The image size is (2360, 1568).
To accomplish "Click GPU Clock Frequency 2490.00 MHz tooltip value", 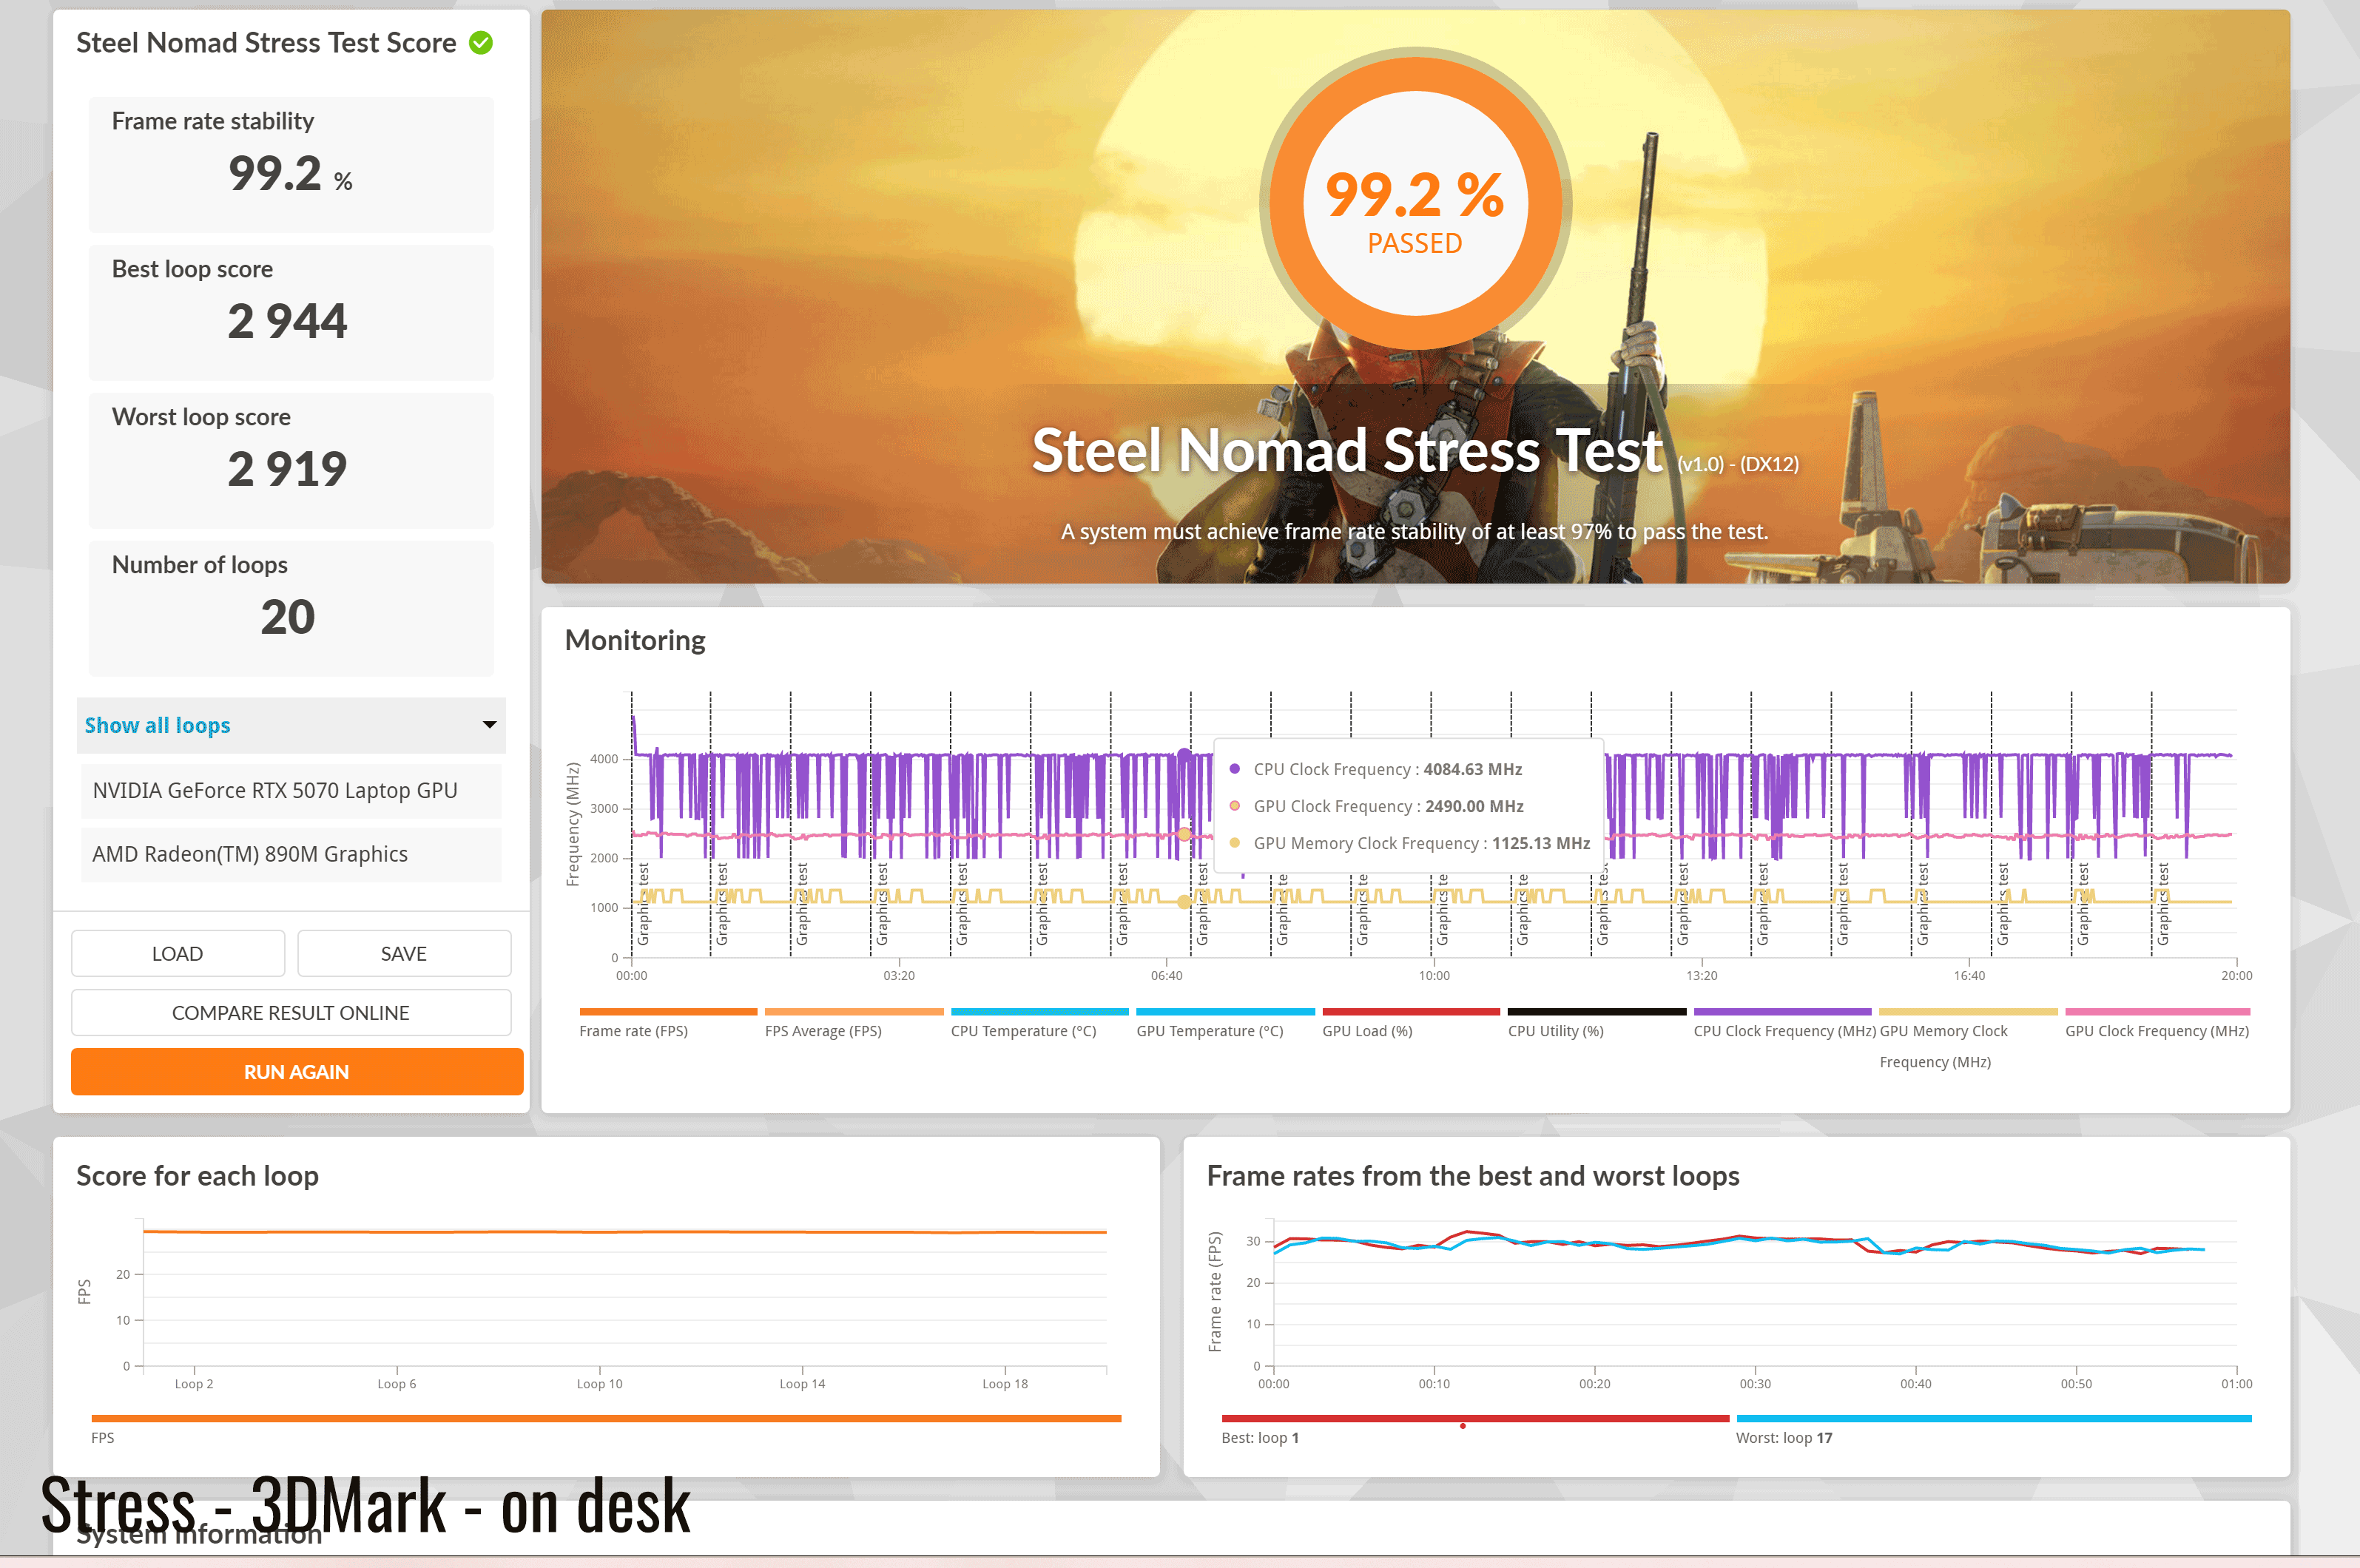I will point(1474,806).
